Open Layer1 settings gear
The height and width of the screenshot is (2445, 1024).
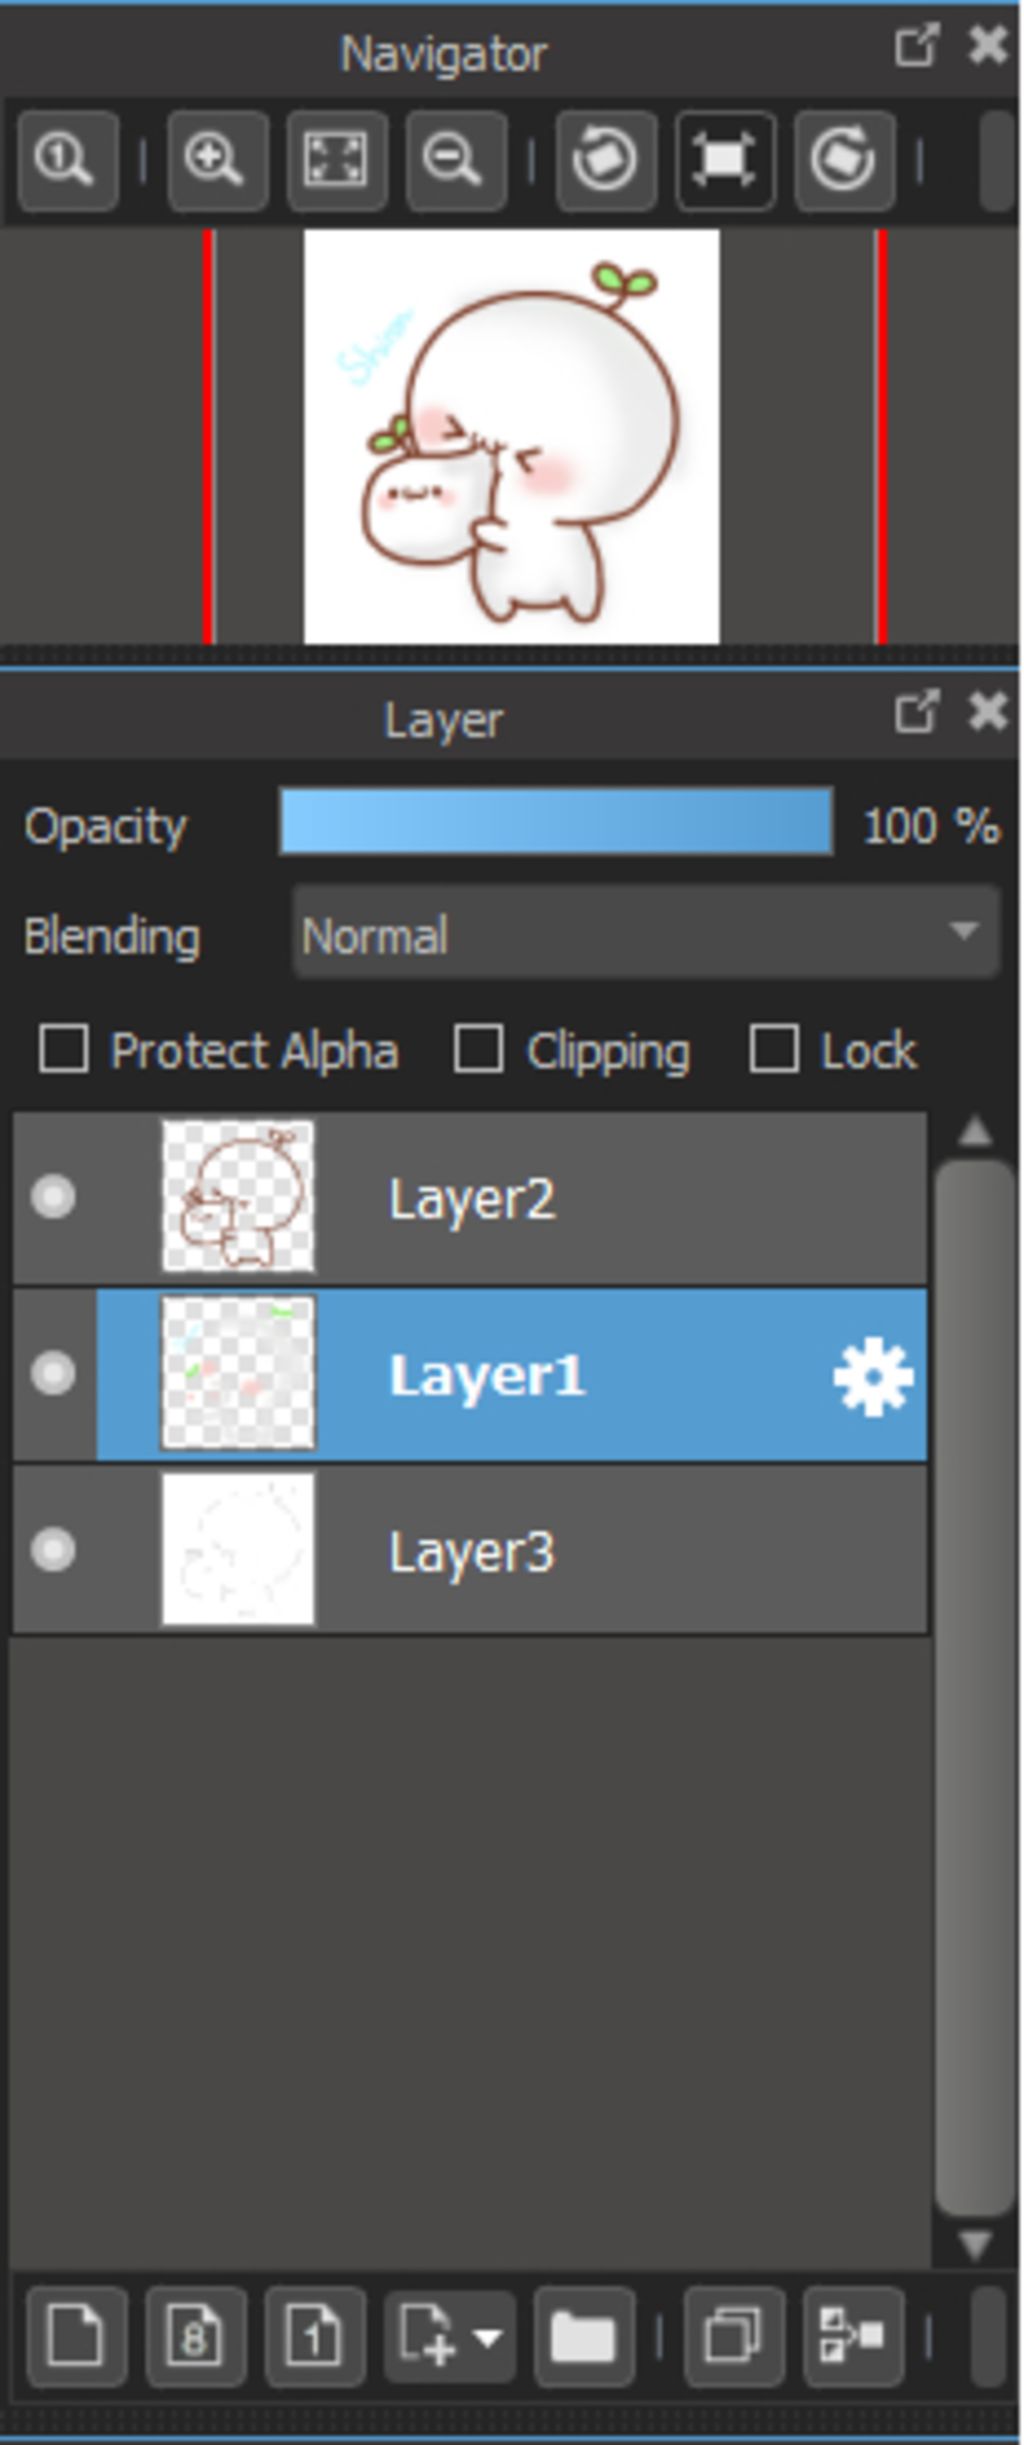873,1376
